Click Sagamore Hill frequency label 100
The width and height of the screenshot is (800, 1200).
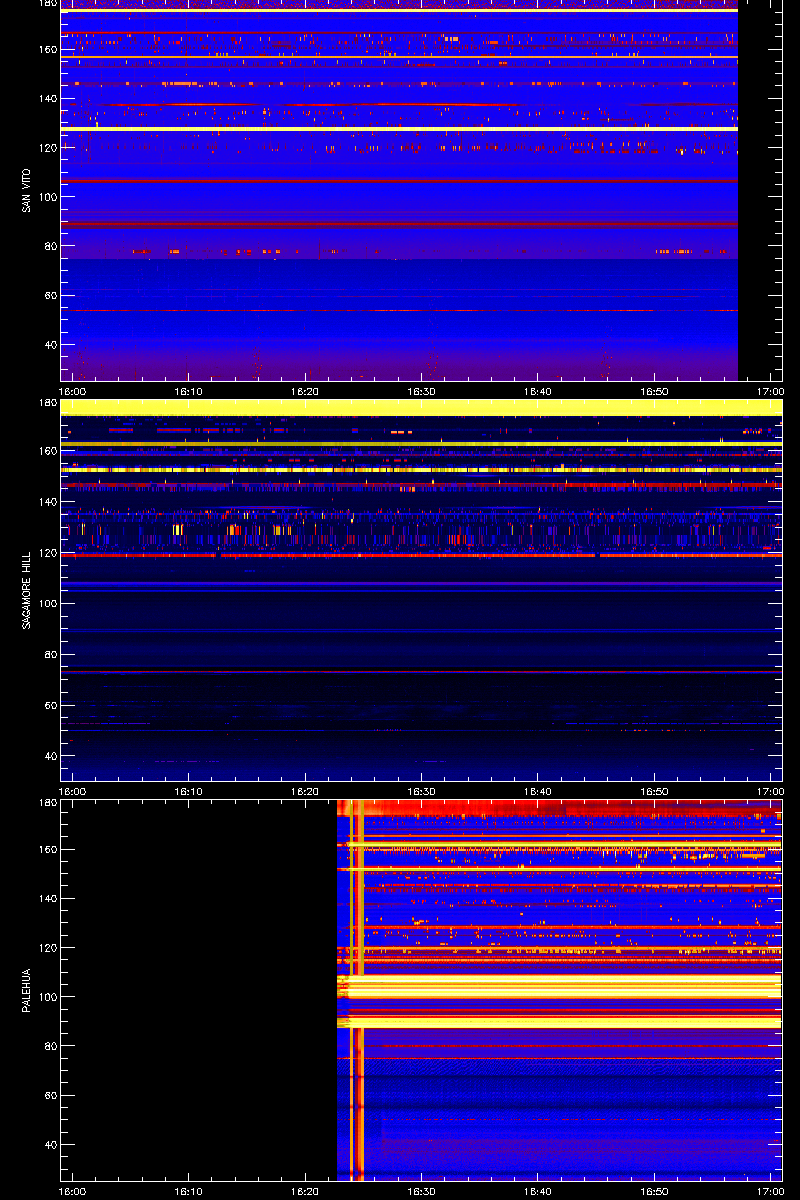click(47, 603)
